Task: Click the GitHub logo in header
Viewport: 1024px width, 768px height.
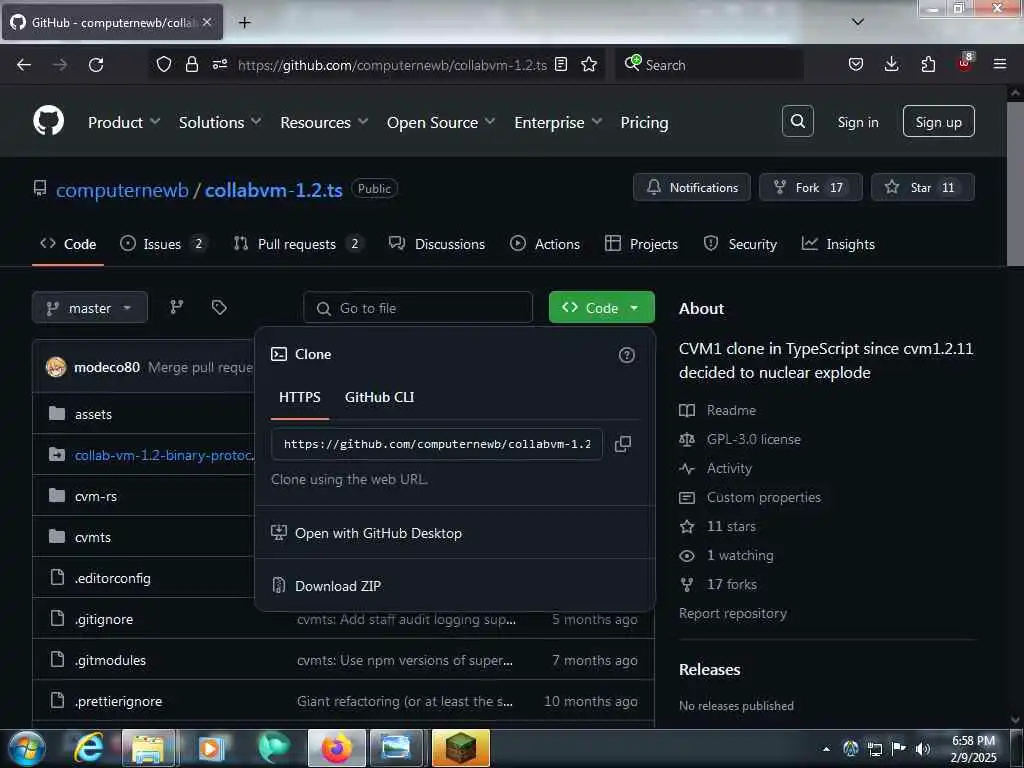Action: 48,121
